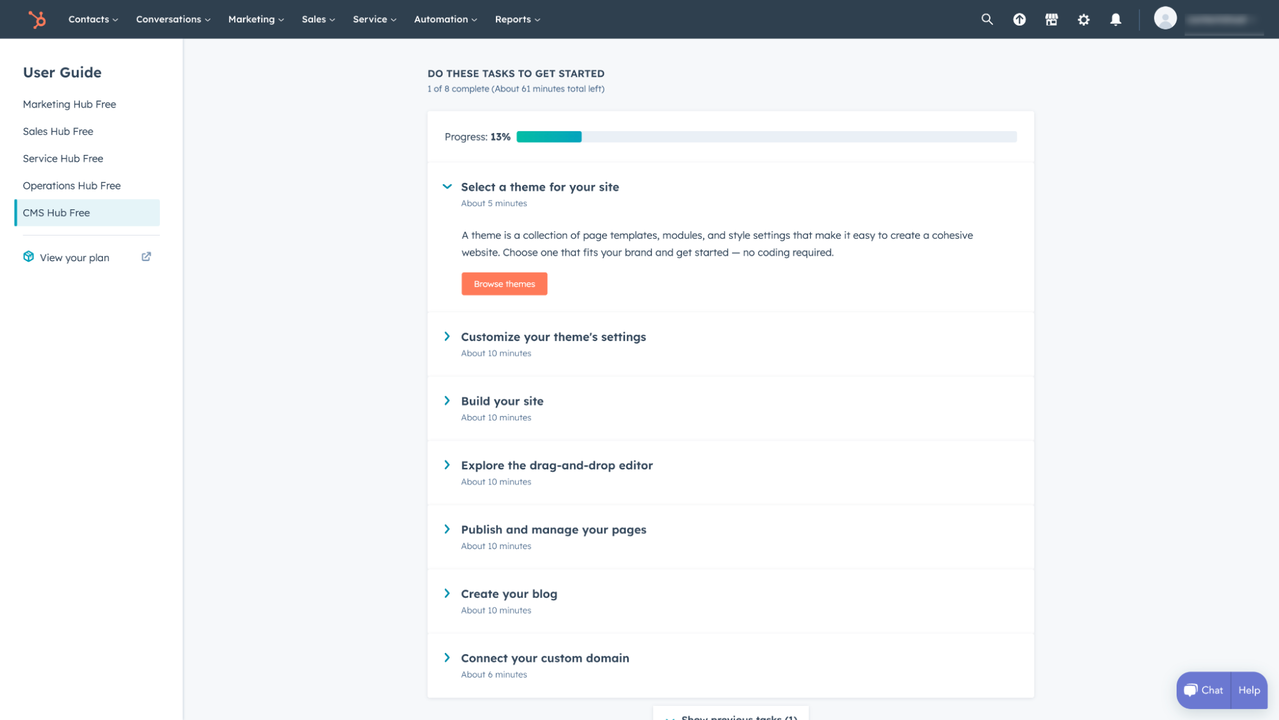This screenshot has height=720, width=1279.
Task: Click the Marketplace storefront icon
Action: coord(1051,19)
